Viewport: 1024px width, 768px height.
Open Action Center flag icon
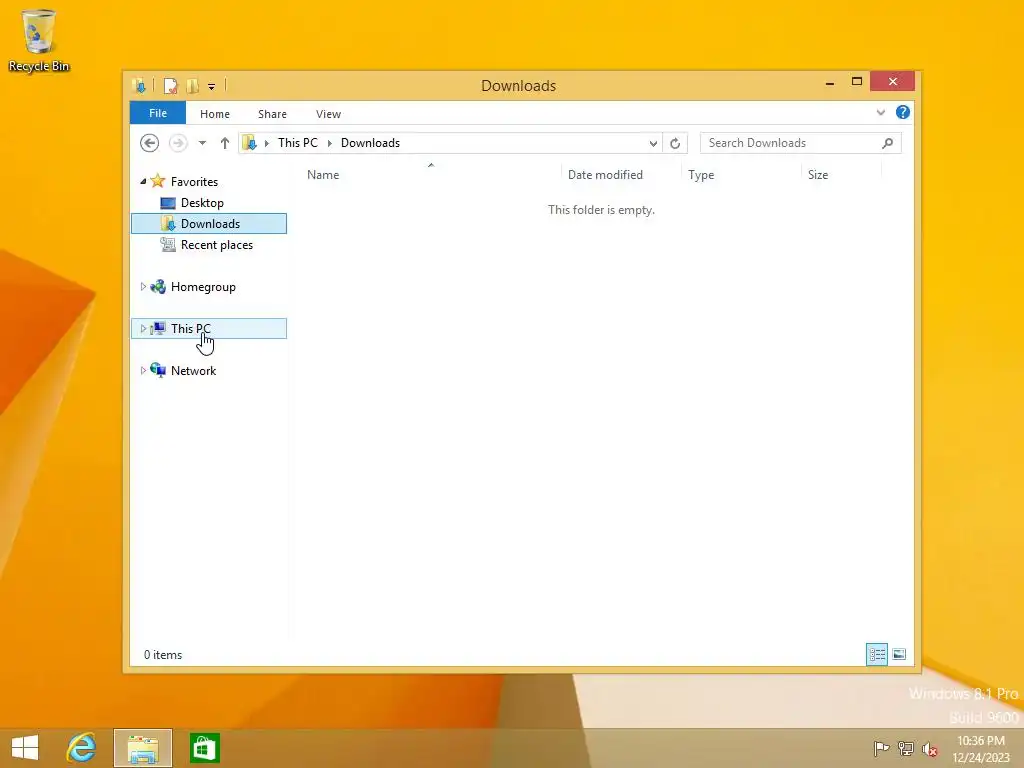pyautogui.click(x=882, y=748)
